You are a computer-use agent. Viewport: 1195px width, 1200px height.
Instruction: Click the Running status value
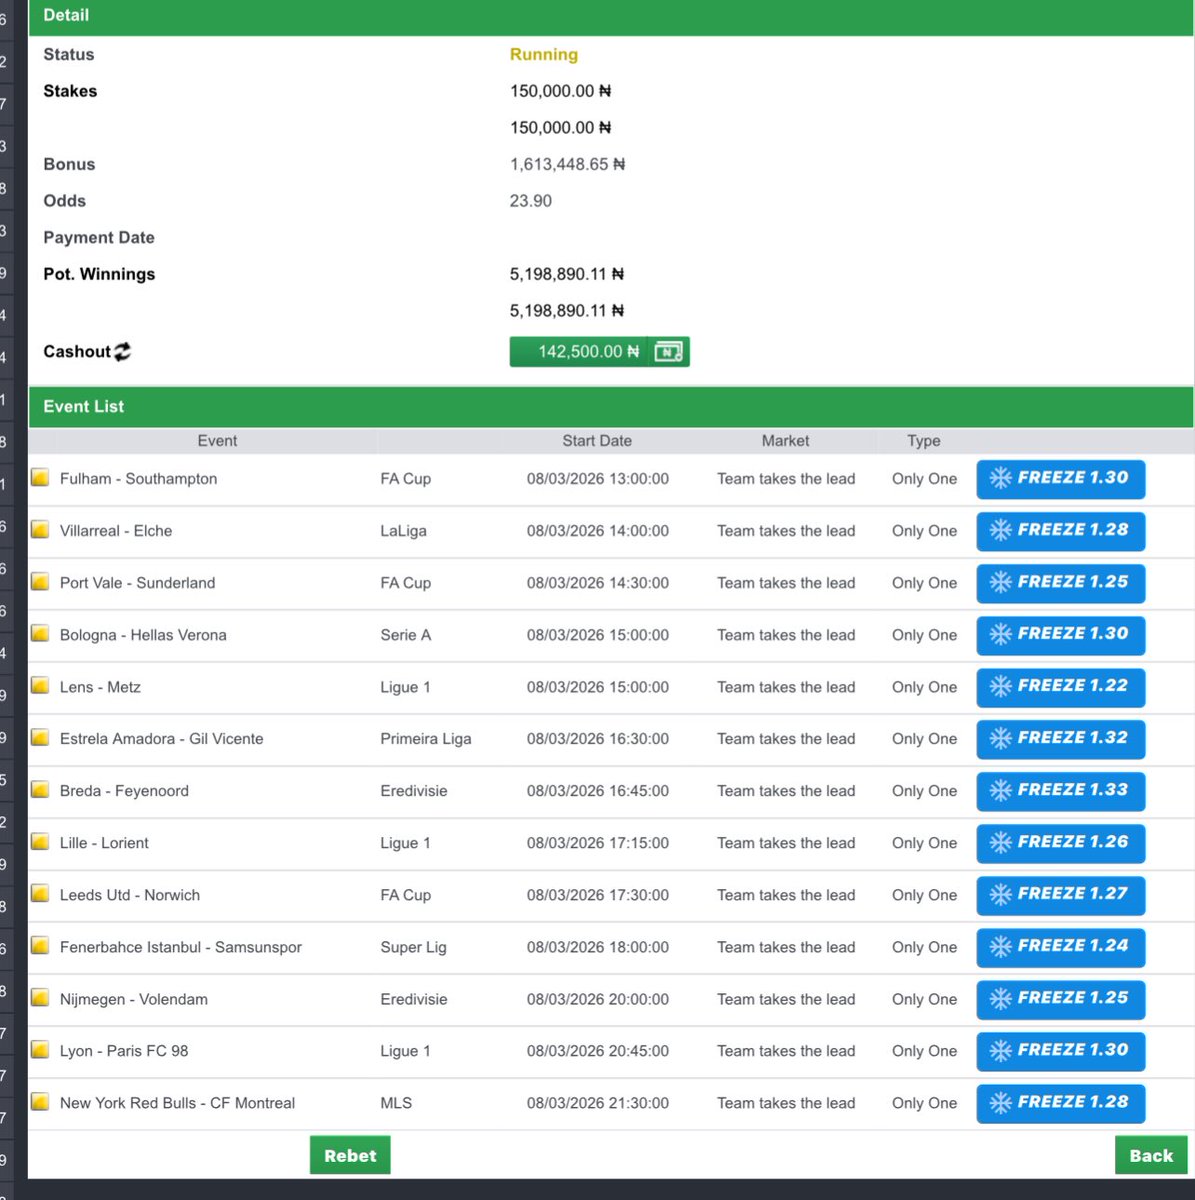(x=544, y=55)
